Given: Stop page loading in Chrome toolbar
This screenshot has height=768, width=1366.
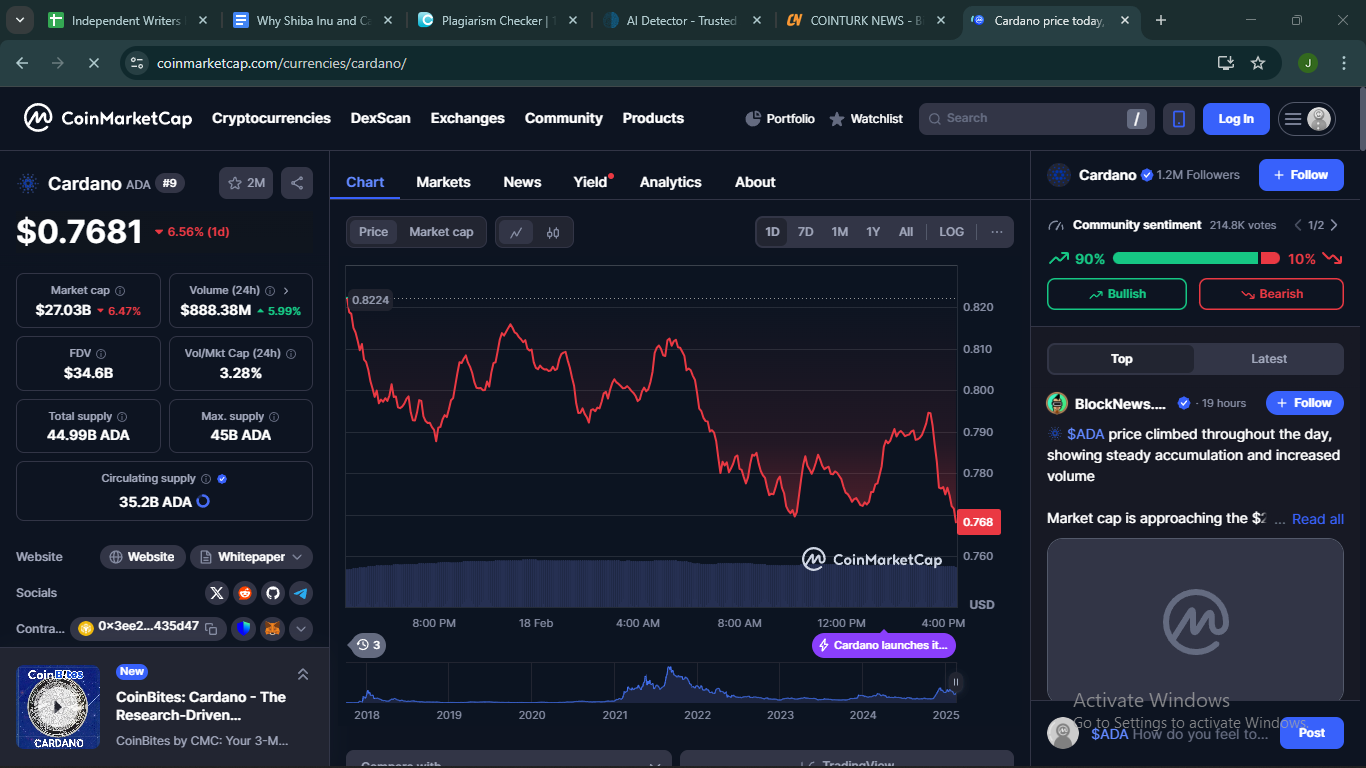Looking at the screenshot, I should coord(93,63).
